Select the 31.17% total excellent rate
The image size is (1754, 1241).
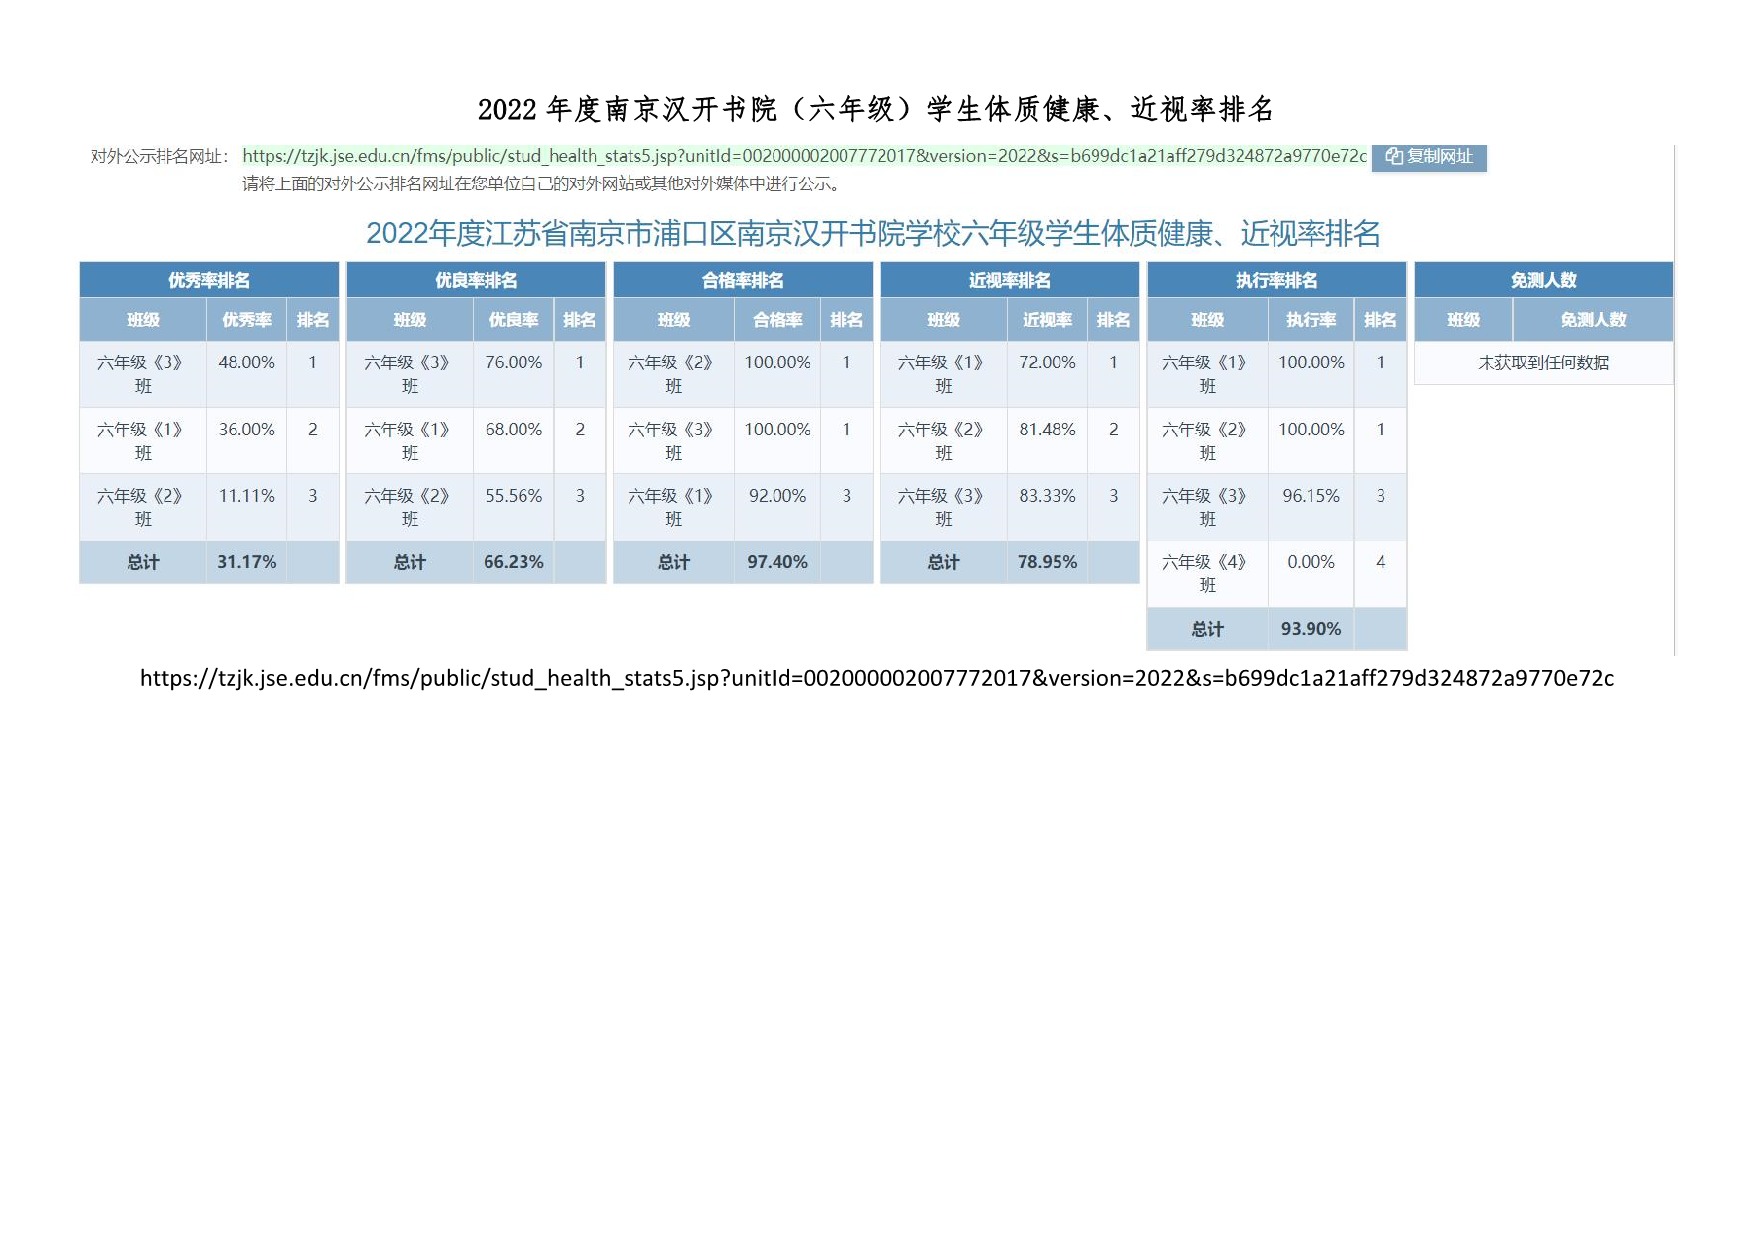pos(247,562)
